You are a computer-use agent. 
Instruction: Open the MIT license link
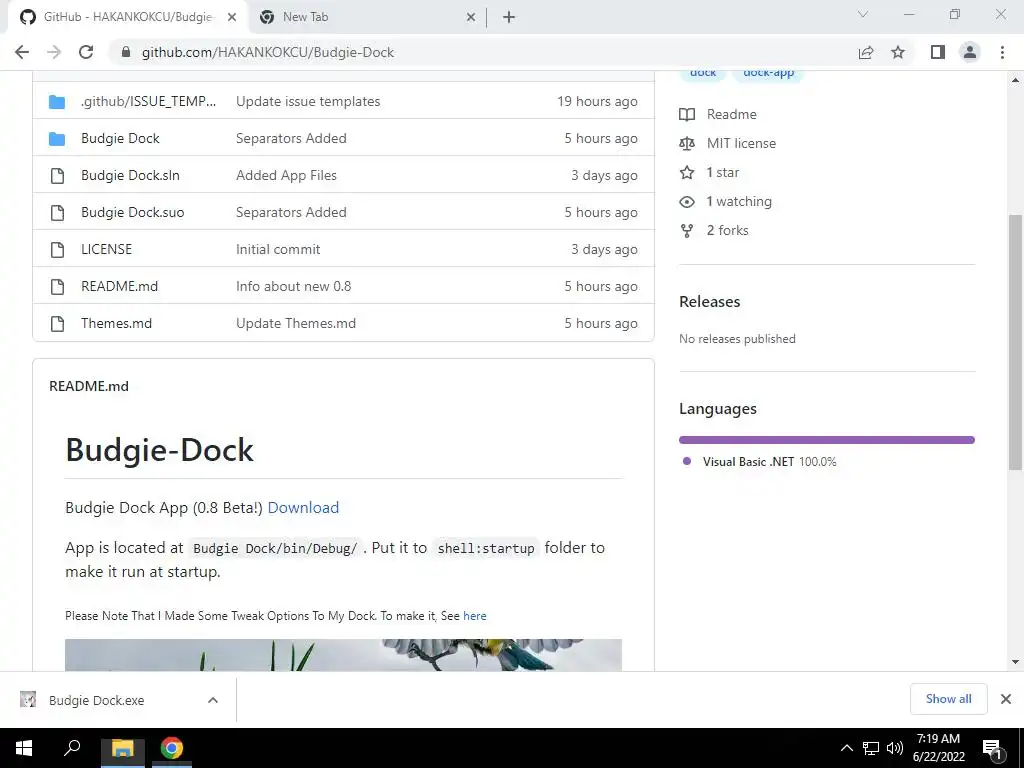click(741, 143)
